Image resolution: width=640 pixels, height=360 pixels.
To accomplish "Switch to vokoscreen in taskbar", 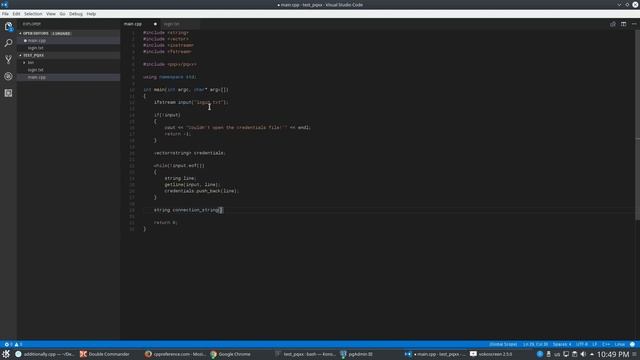I will pyautogui.click(x=491, y=354).
